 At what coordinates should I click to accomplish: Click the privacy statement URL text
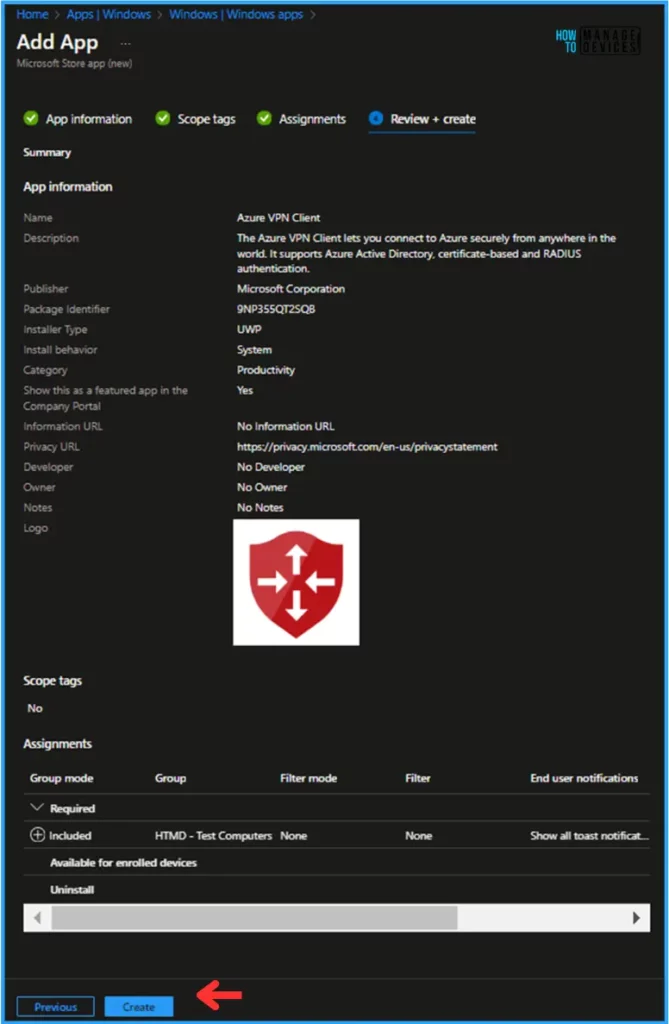coord(367,447)
